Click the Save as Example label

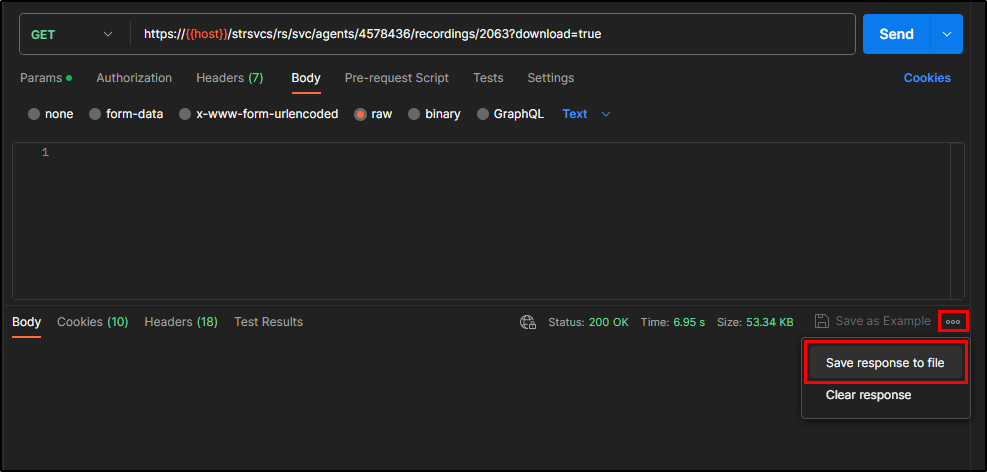(883, 321)
